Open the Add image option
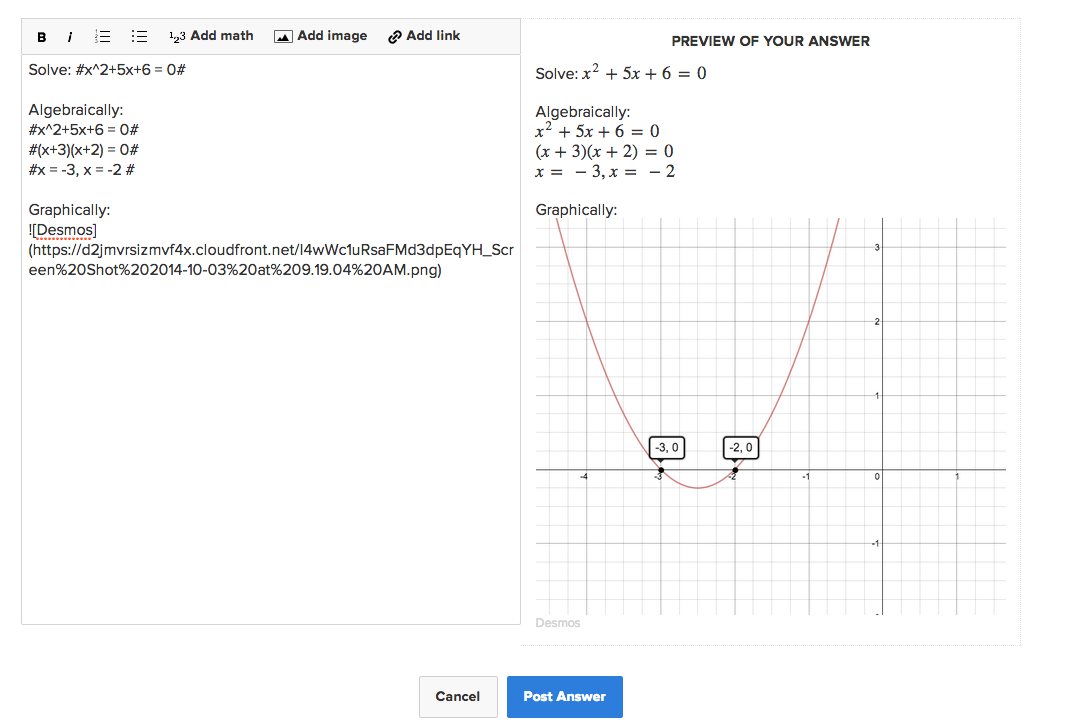The image size is (1072, 726). pyautogui.click(x=320, y=36)
